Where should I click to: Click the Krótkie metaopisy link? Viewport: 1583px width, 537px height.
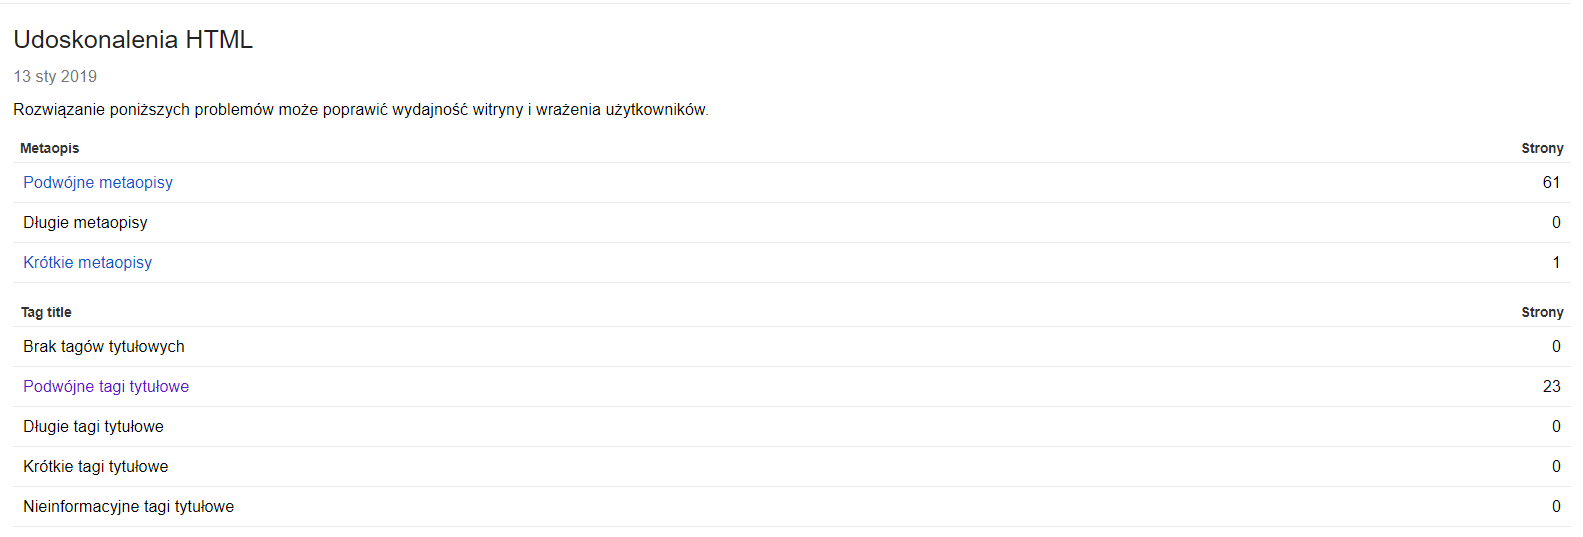click(x=88, y=262)
